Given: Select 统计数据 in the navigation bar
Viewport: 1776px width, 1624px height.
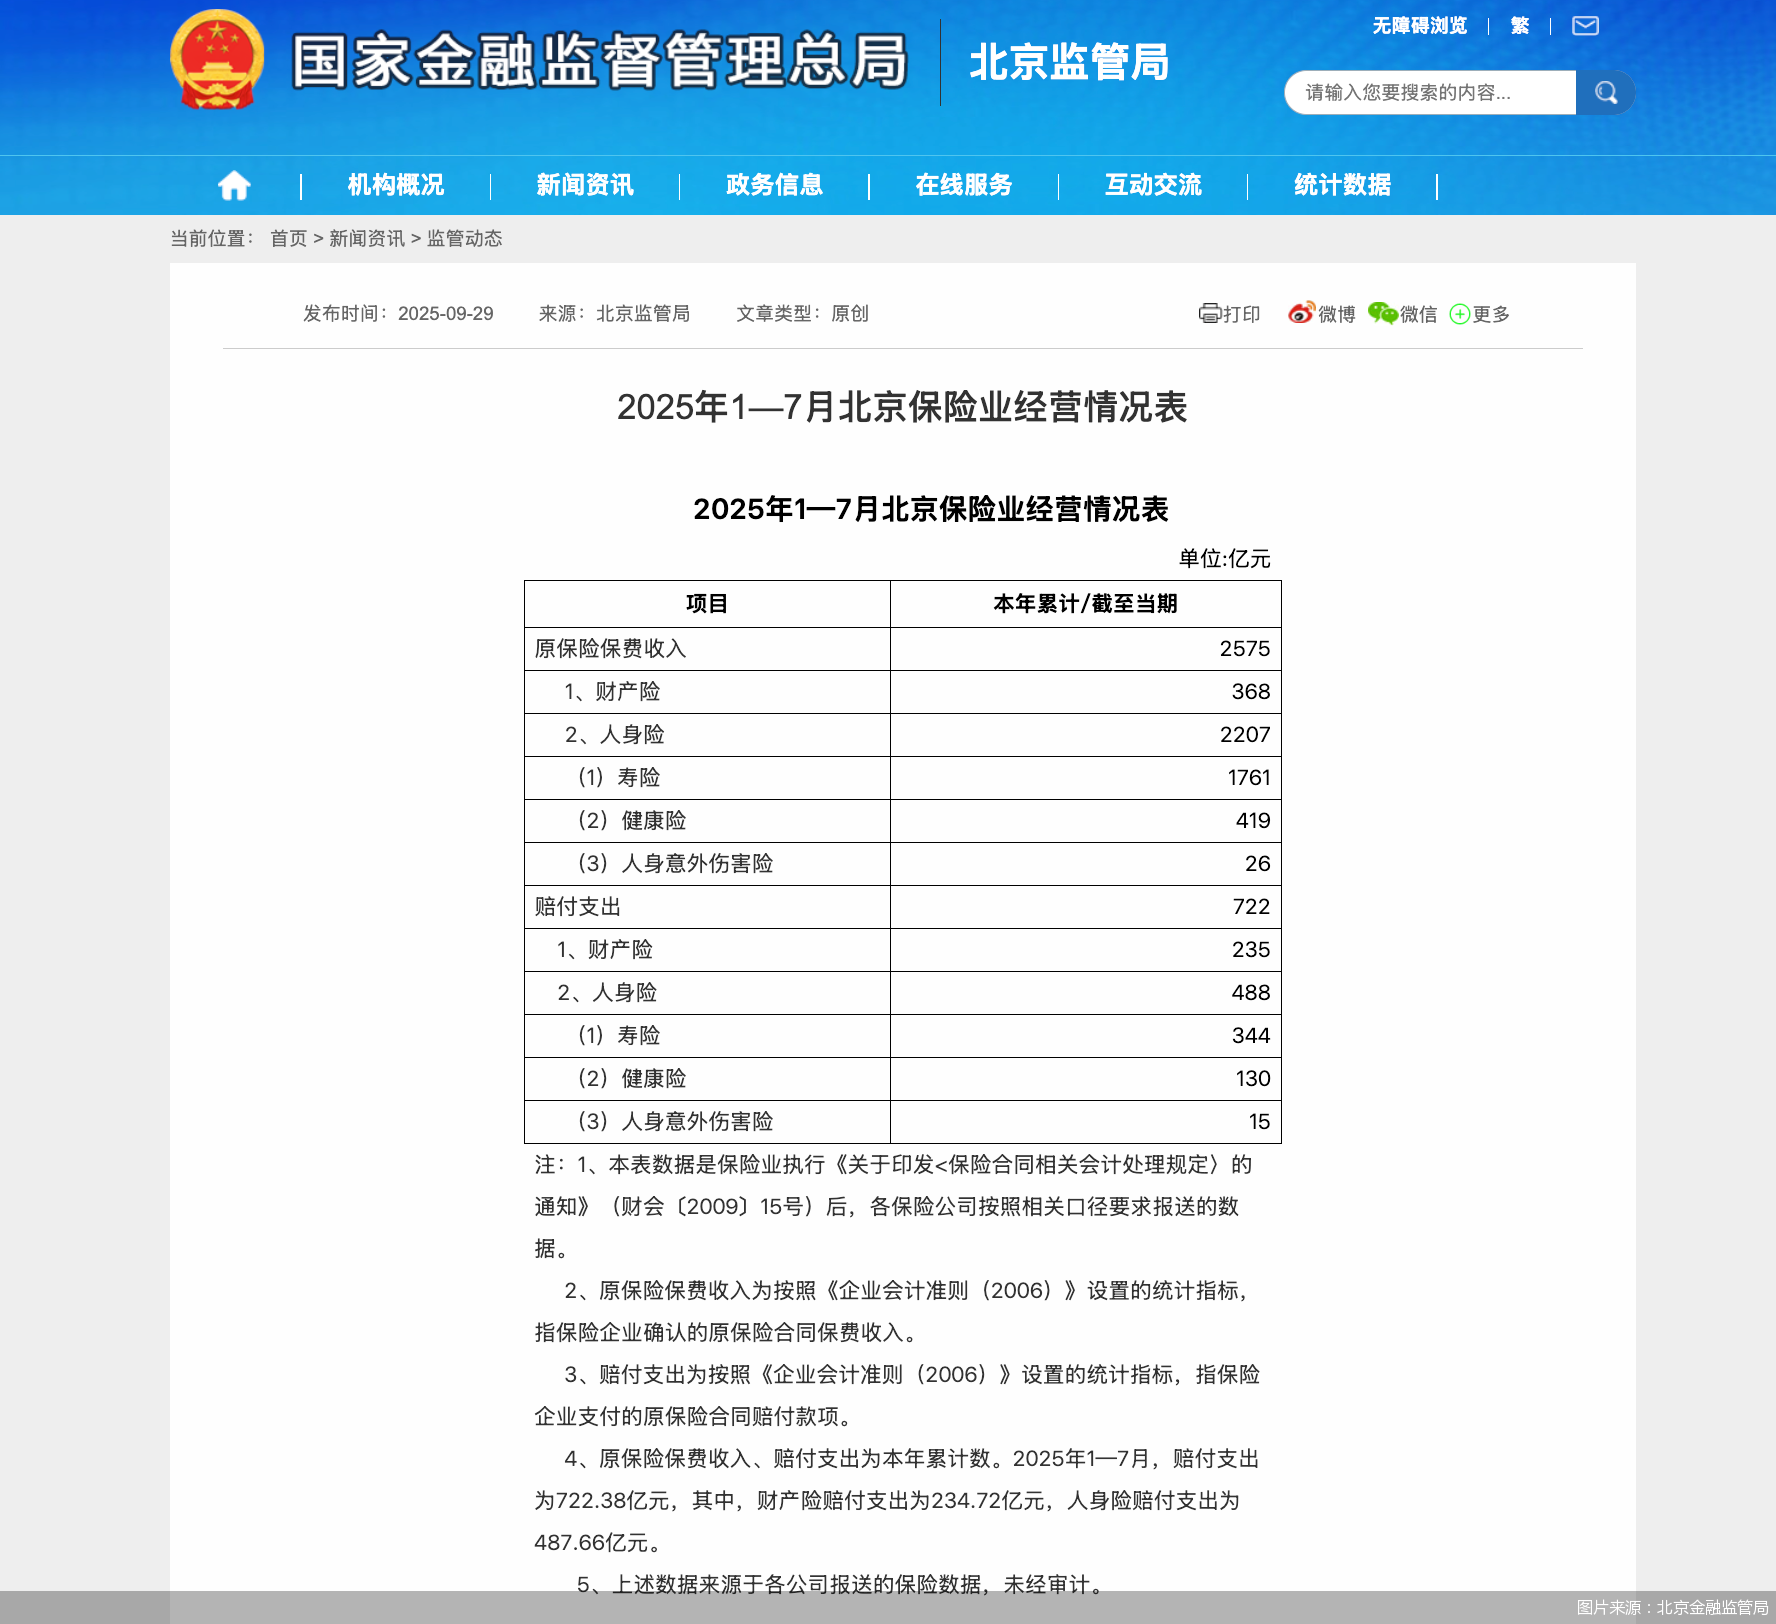Looking at the screenshot, I should pyautogui.click(x=1342, y=185).
